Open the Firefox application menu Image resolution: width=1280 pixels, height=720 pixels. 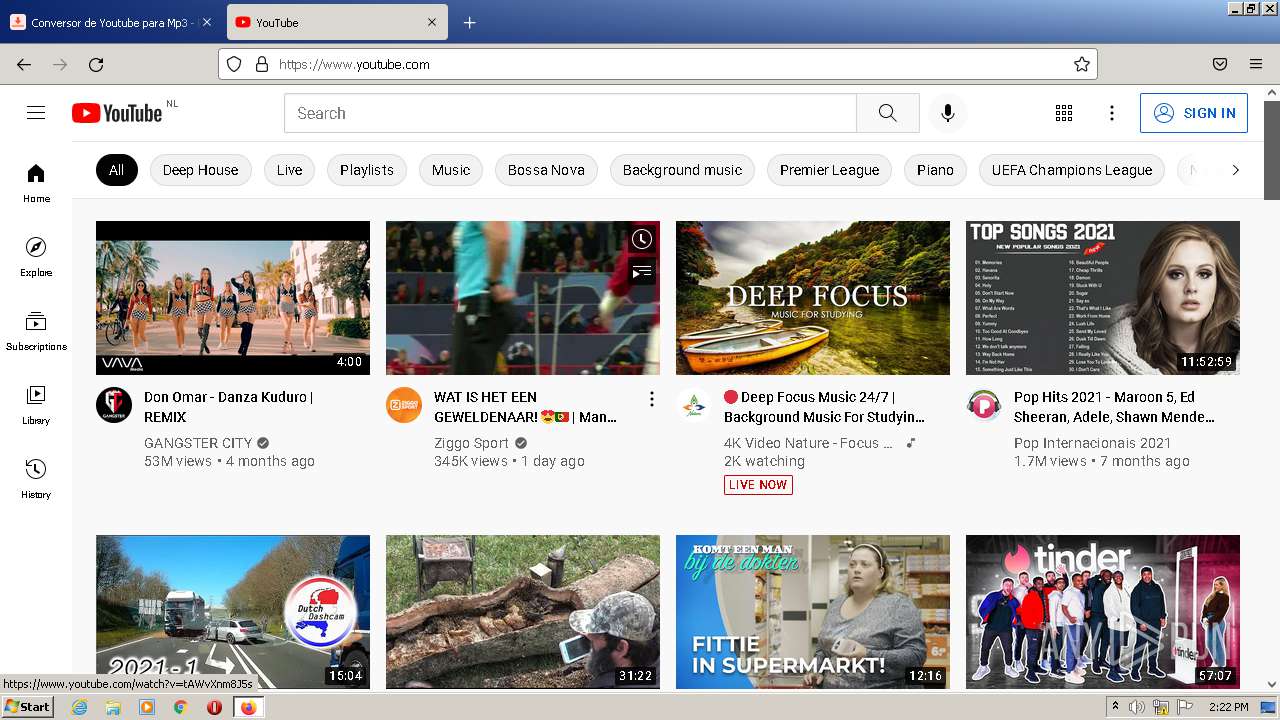click(1256, 64)
